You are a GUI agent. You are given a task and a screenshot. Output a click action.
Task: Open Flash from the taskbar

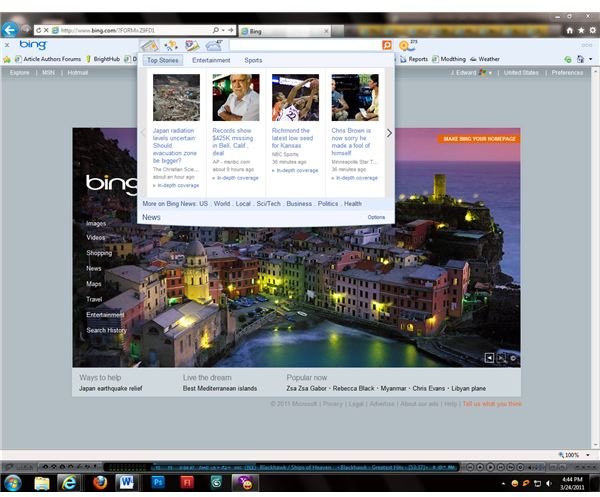(187, 482)
